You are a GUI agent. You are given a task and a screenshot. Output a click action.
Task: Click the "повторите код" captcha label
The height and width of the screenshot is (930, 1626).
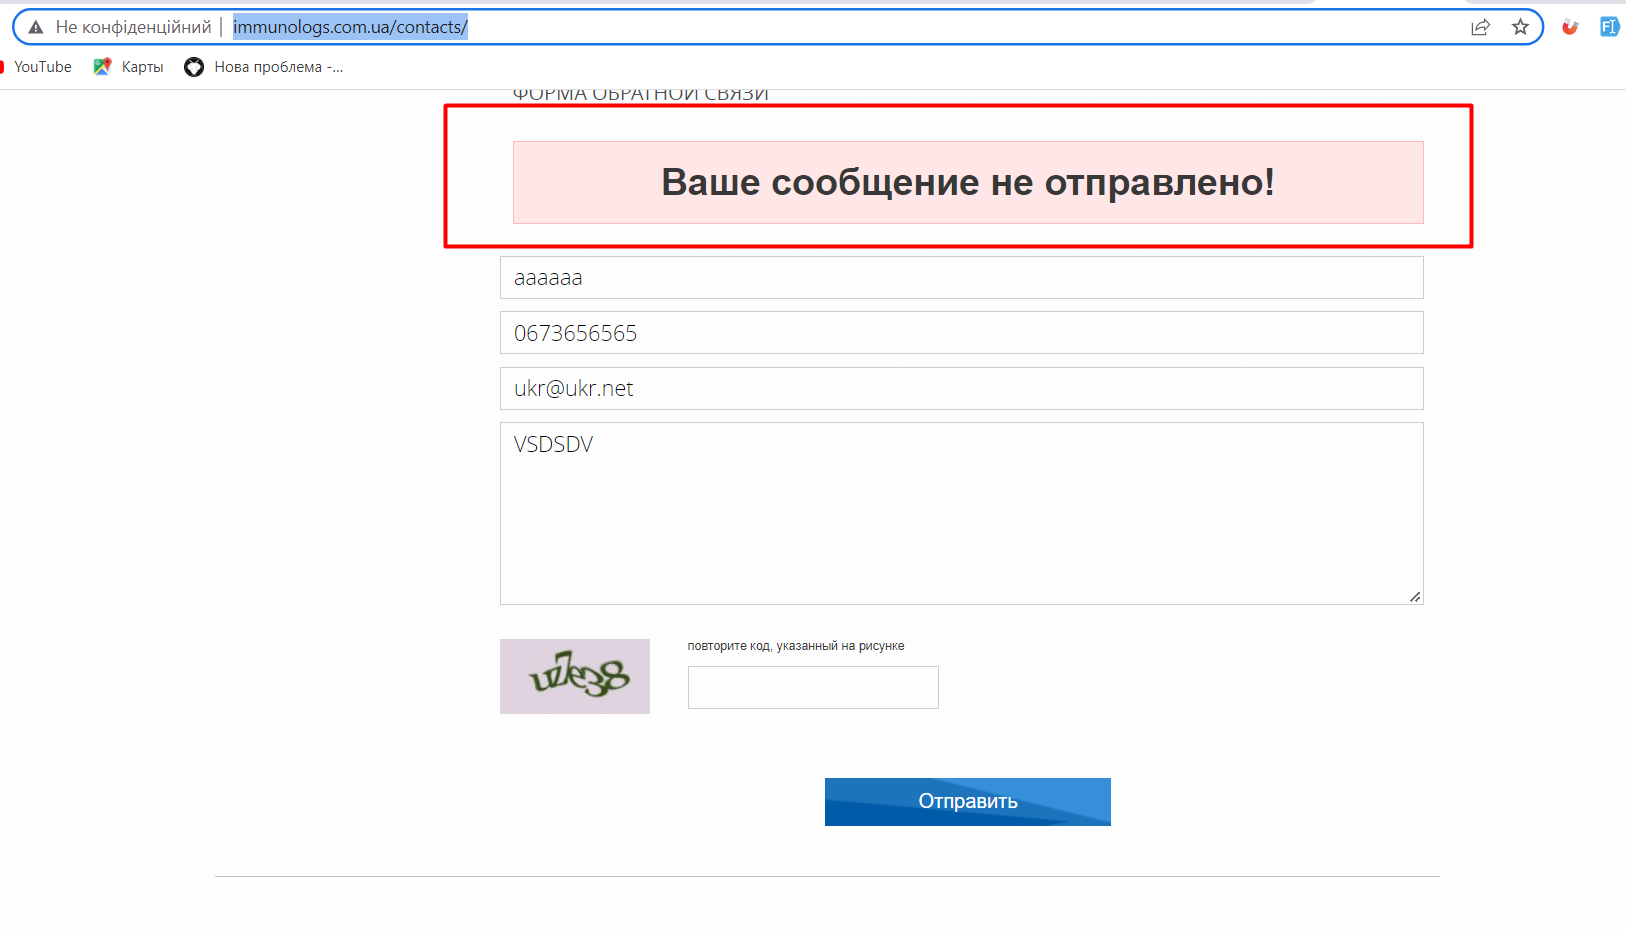(796, 646)
